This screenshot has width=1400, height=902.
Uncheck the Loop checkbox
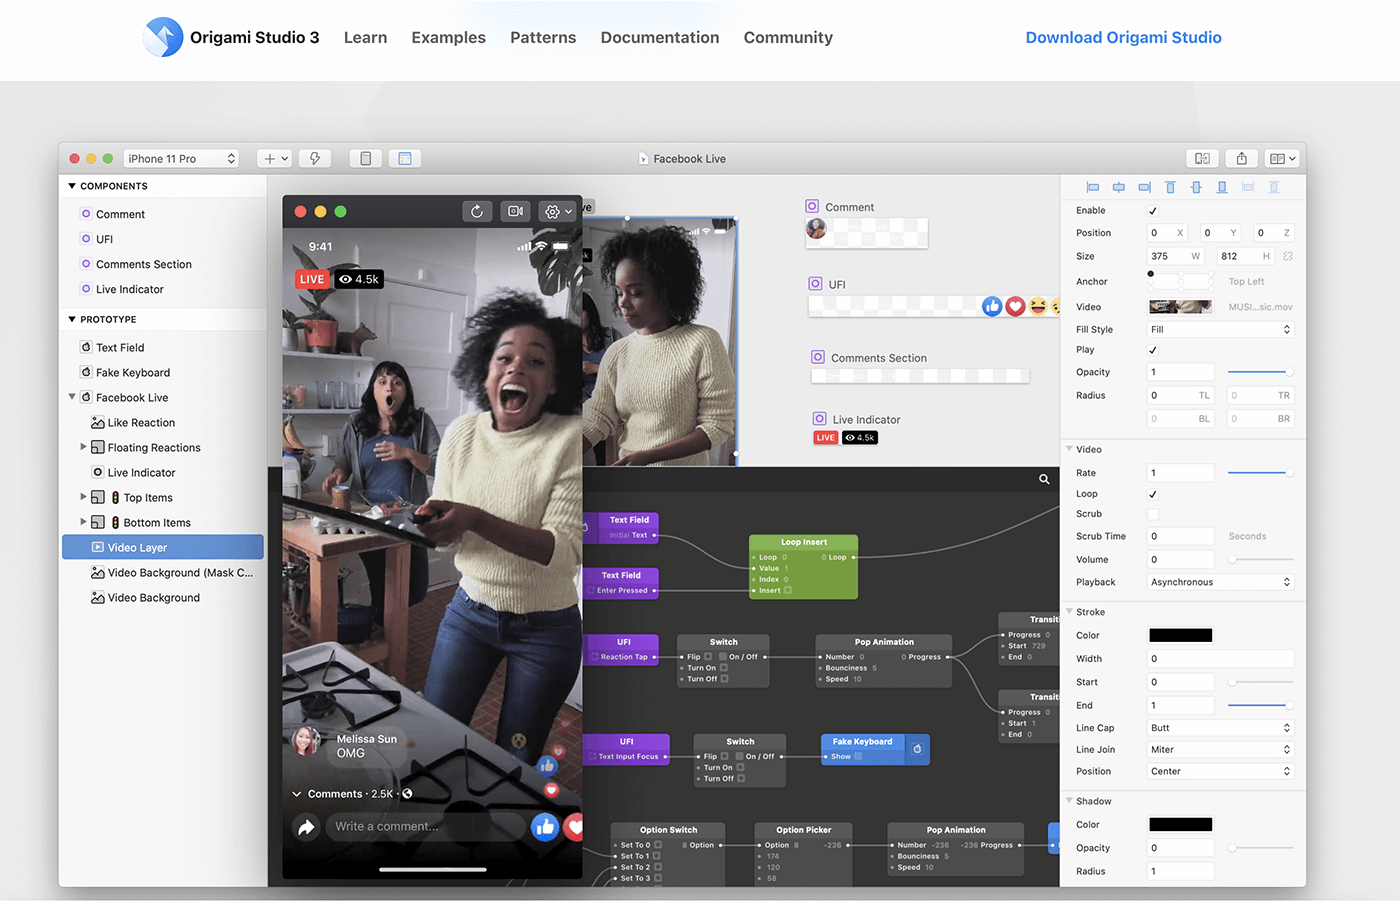(x=1153, y=494)
